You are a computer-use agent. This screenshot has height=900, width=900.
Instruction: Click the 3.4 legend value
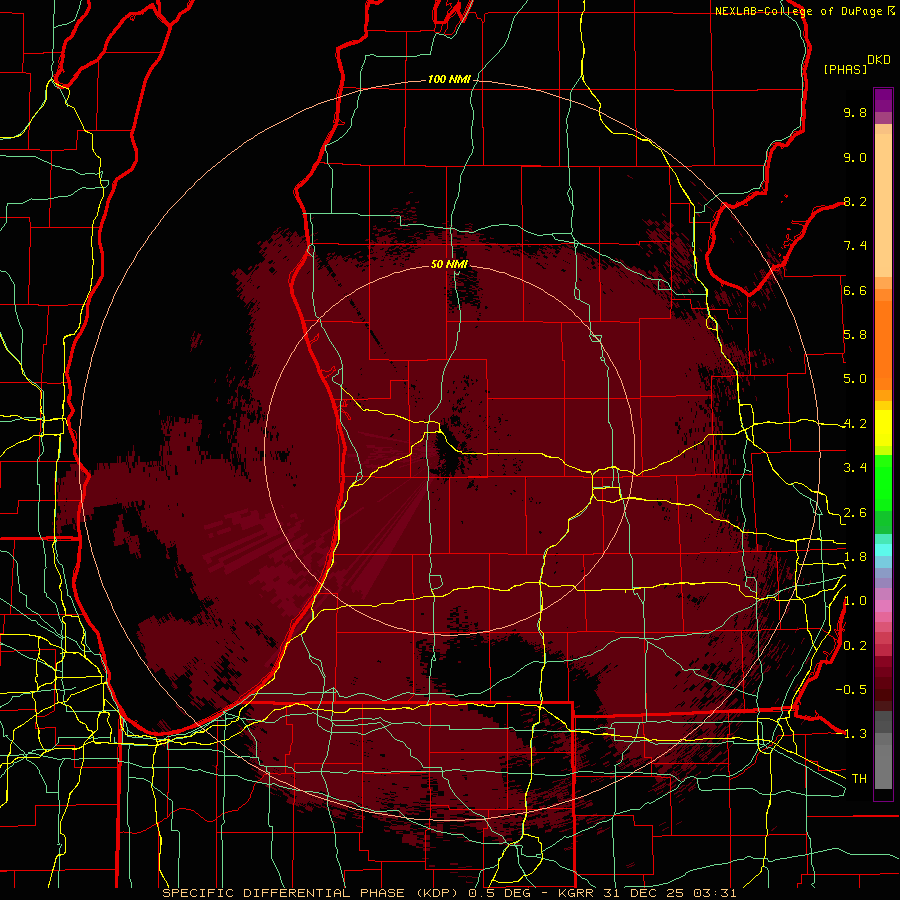855,468
